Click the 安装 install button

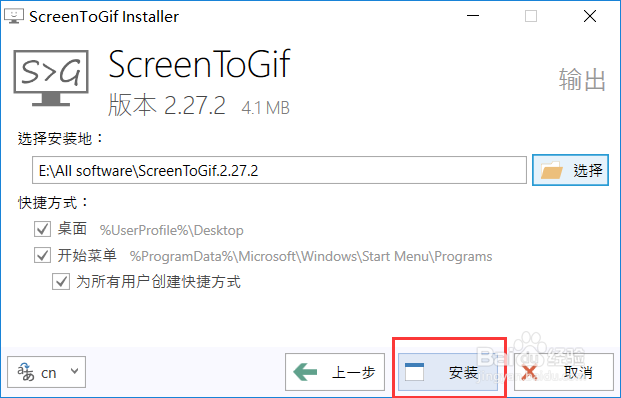(448, 372)
